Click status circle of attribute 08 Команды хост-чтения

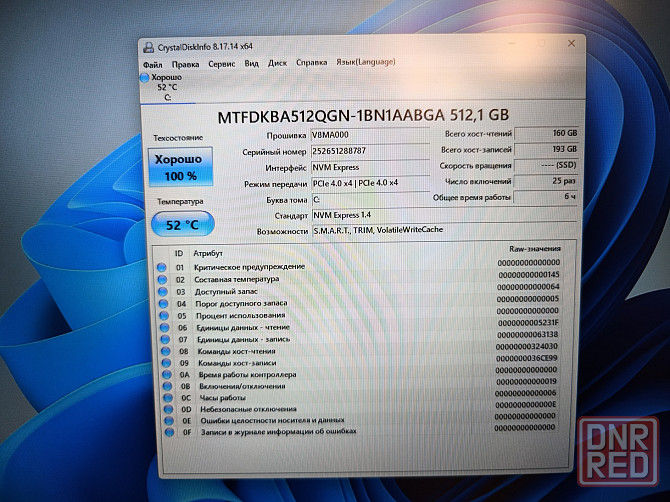163,351
